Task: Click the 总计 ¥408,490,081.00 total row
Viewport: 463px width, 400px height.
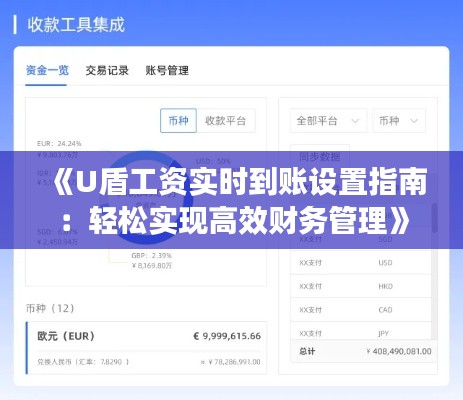Action: [x=364, y=351]
